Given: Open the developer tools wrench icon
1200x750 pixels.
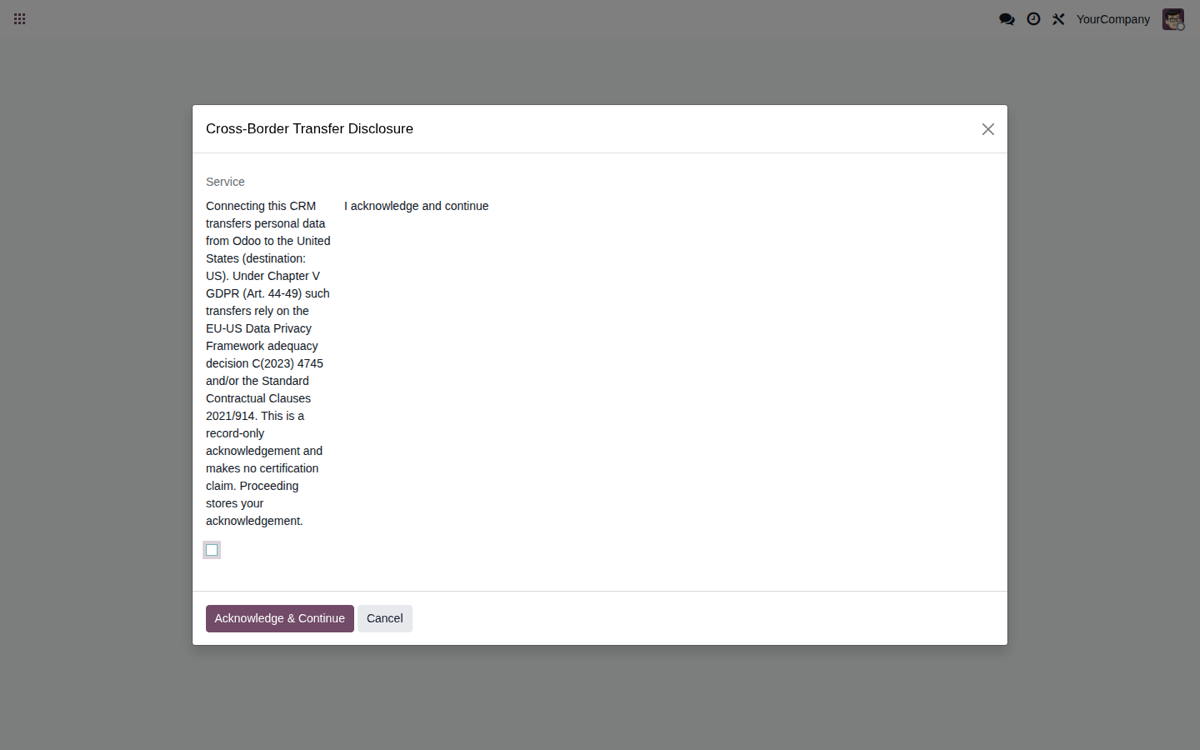Looking at the screenshot, I should pyautogui.click(x=1058, y=19).
